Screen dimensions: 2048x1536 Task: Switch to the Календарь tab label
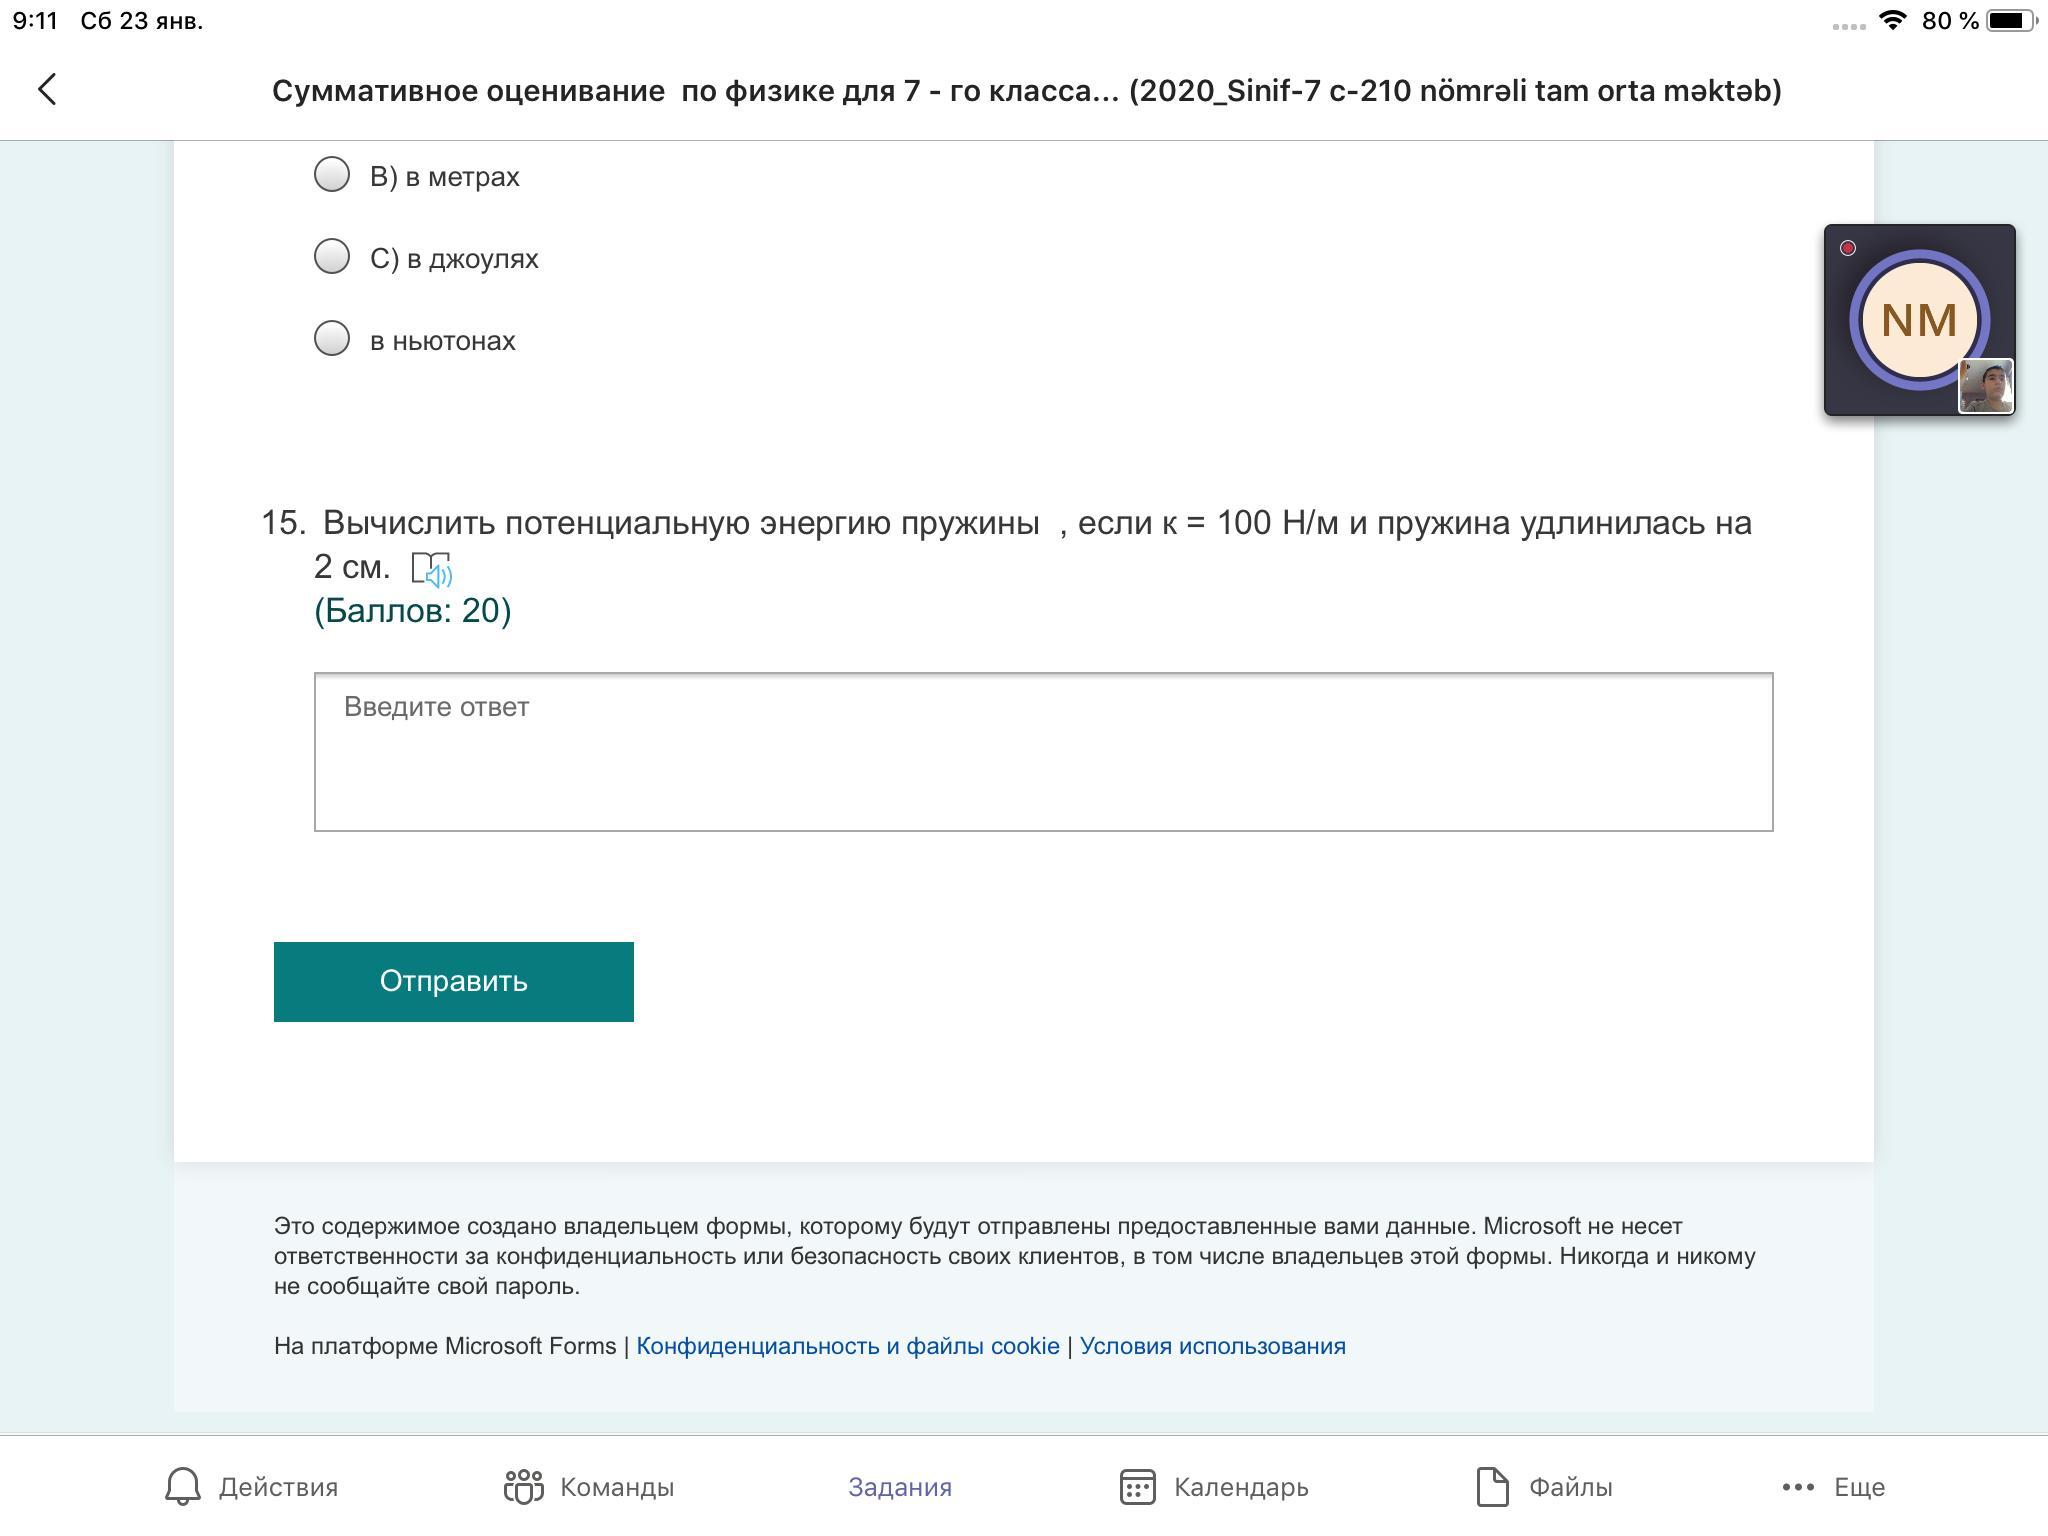tap(1241, 1487)
